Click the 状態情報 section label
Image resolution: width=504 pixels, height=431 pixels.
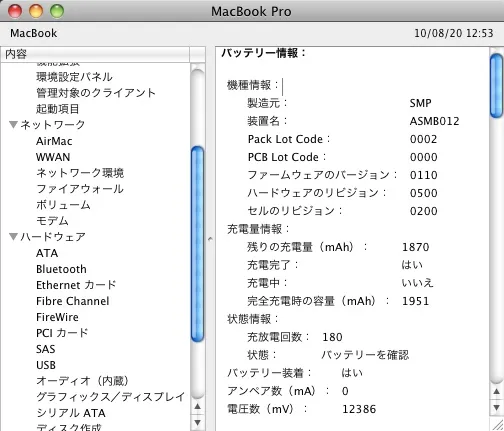(253, 319)
